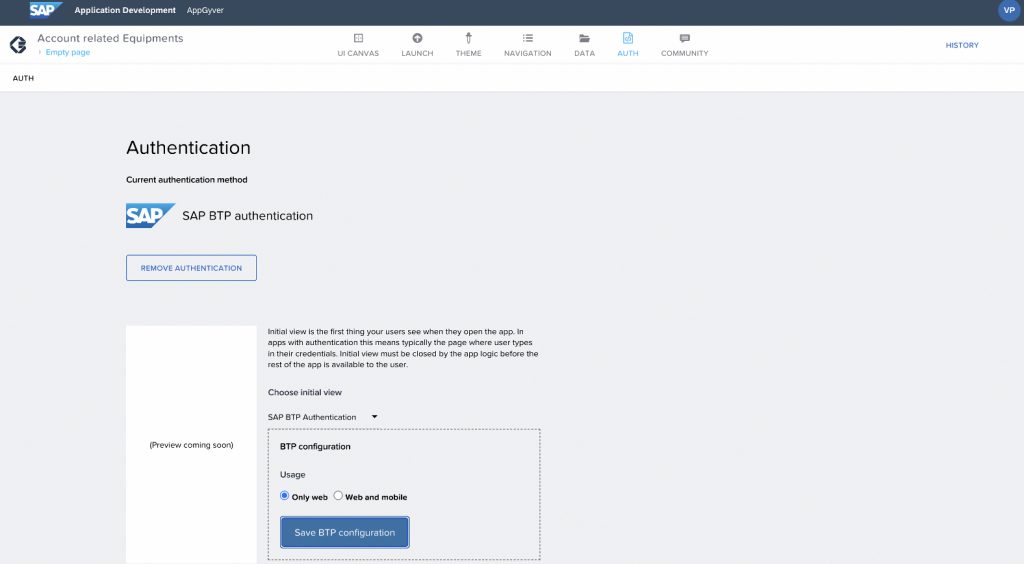The height and width of the screenshot is (564, 1024).
Task: Click the Choose initial view label
Action: tap(304, 392)
